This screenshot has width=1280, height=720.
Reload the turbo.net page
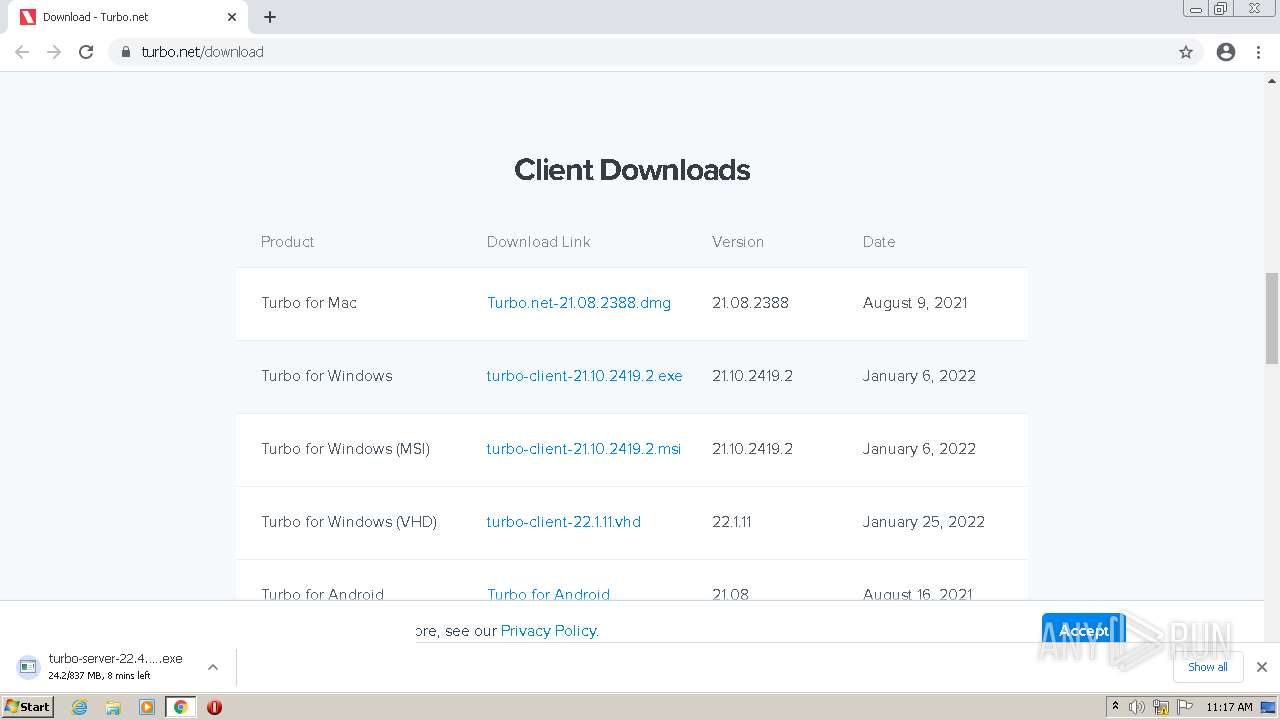[86, 52]
